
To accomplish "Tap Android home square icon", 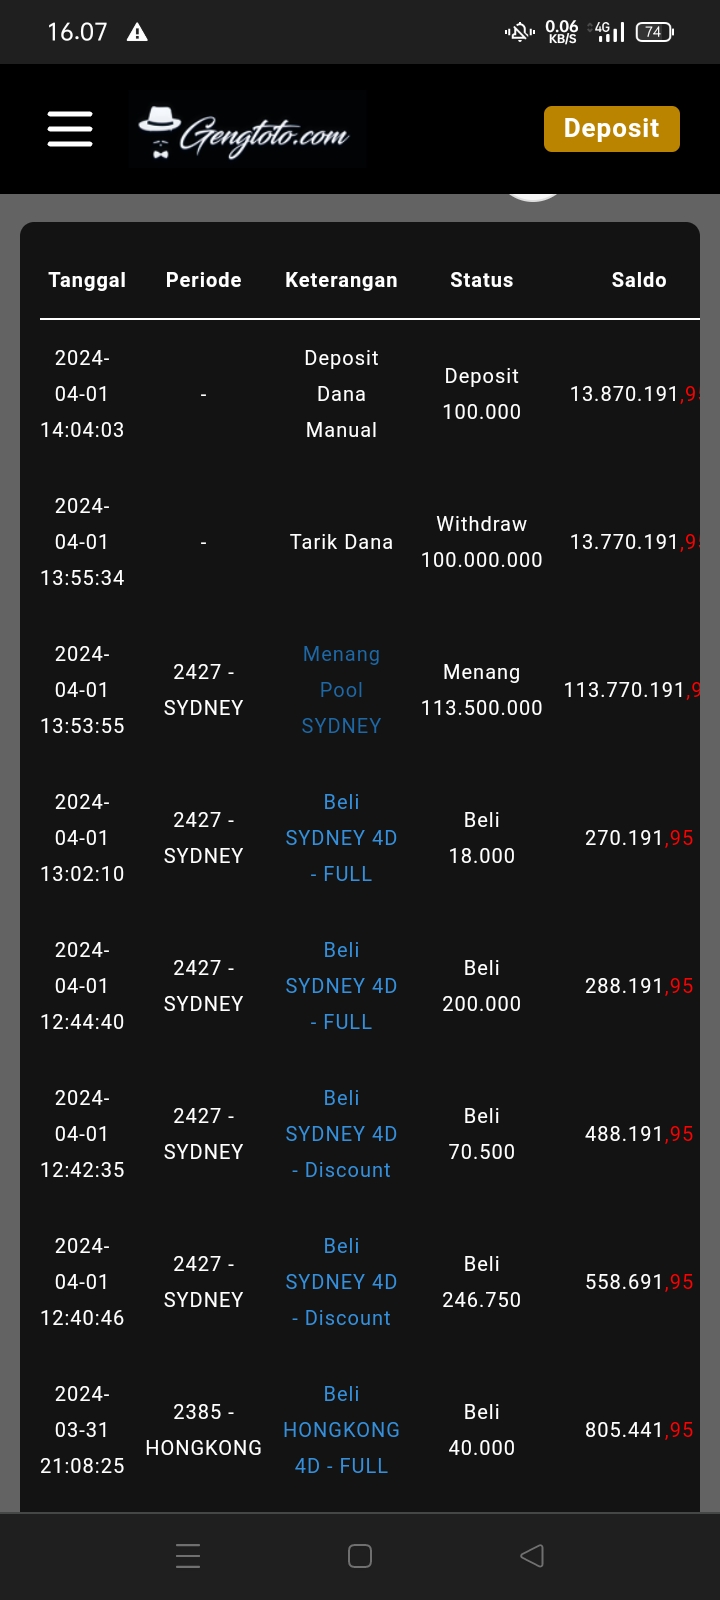I will pos(360,1555).
